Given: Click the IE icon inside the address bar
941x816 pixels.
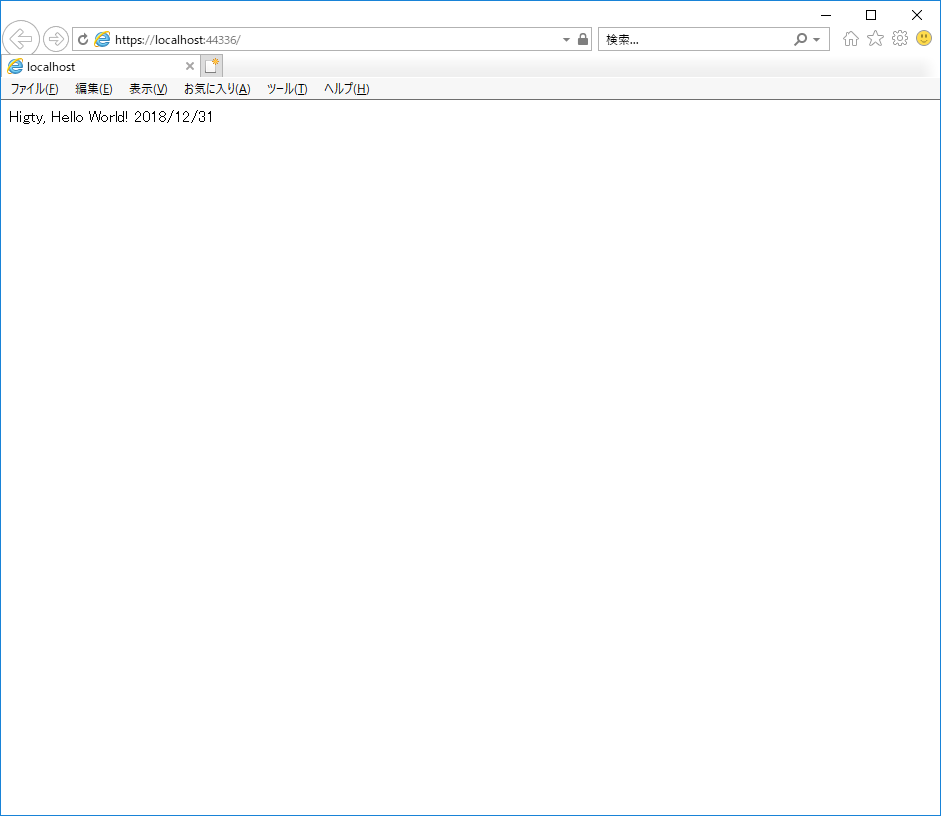Looking at the screenshot, I should point(103,38).
